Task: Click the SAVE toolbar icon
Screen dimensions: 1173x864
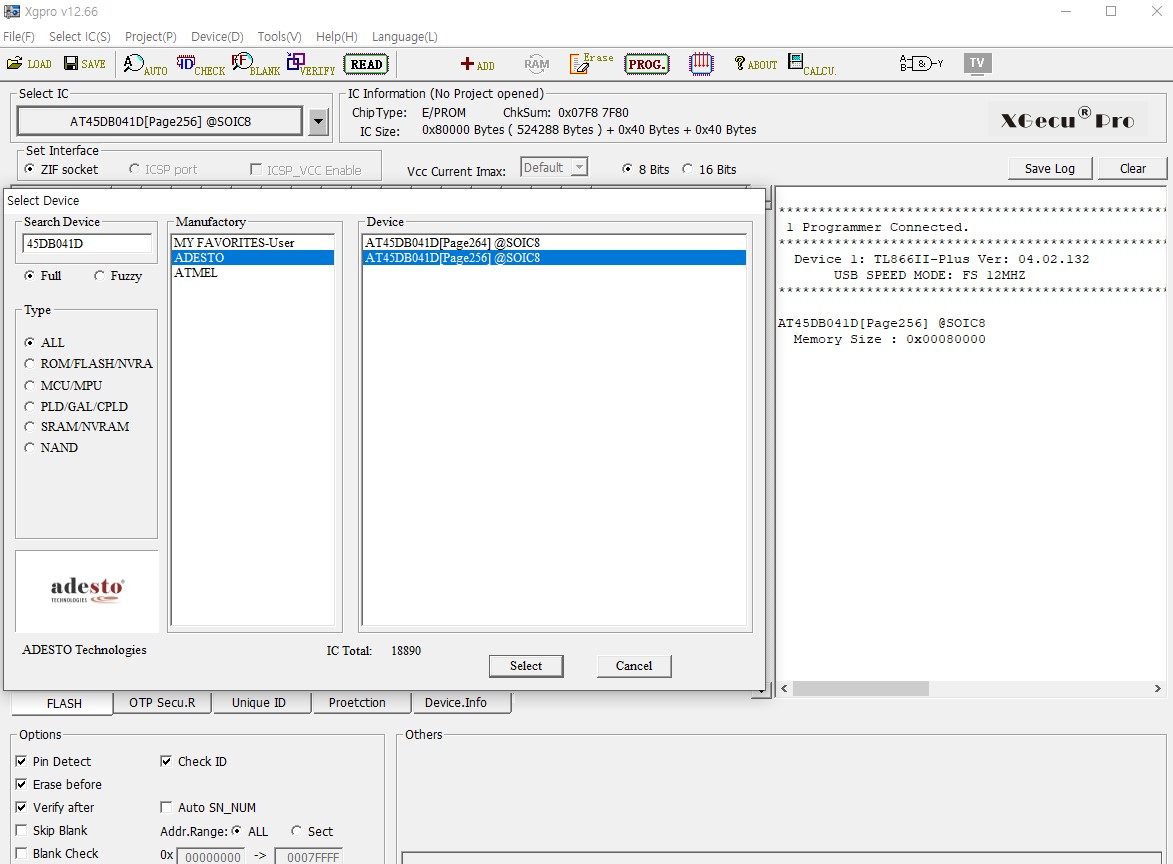Action: tap(84, 64)
